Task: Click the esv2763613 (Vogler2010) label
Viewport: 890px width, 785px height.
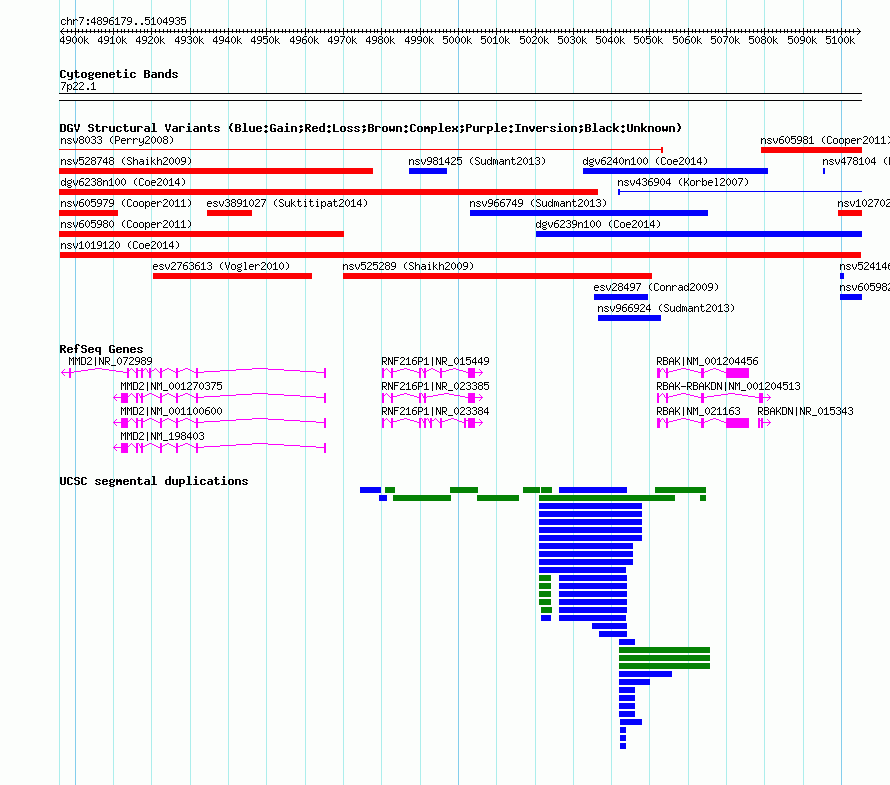Action: coord(221,266)
